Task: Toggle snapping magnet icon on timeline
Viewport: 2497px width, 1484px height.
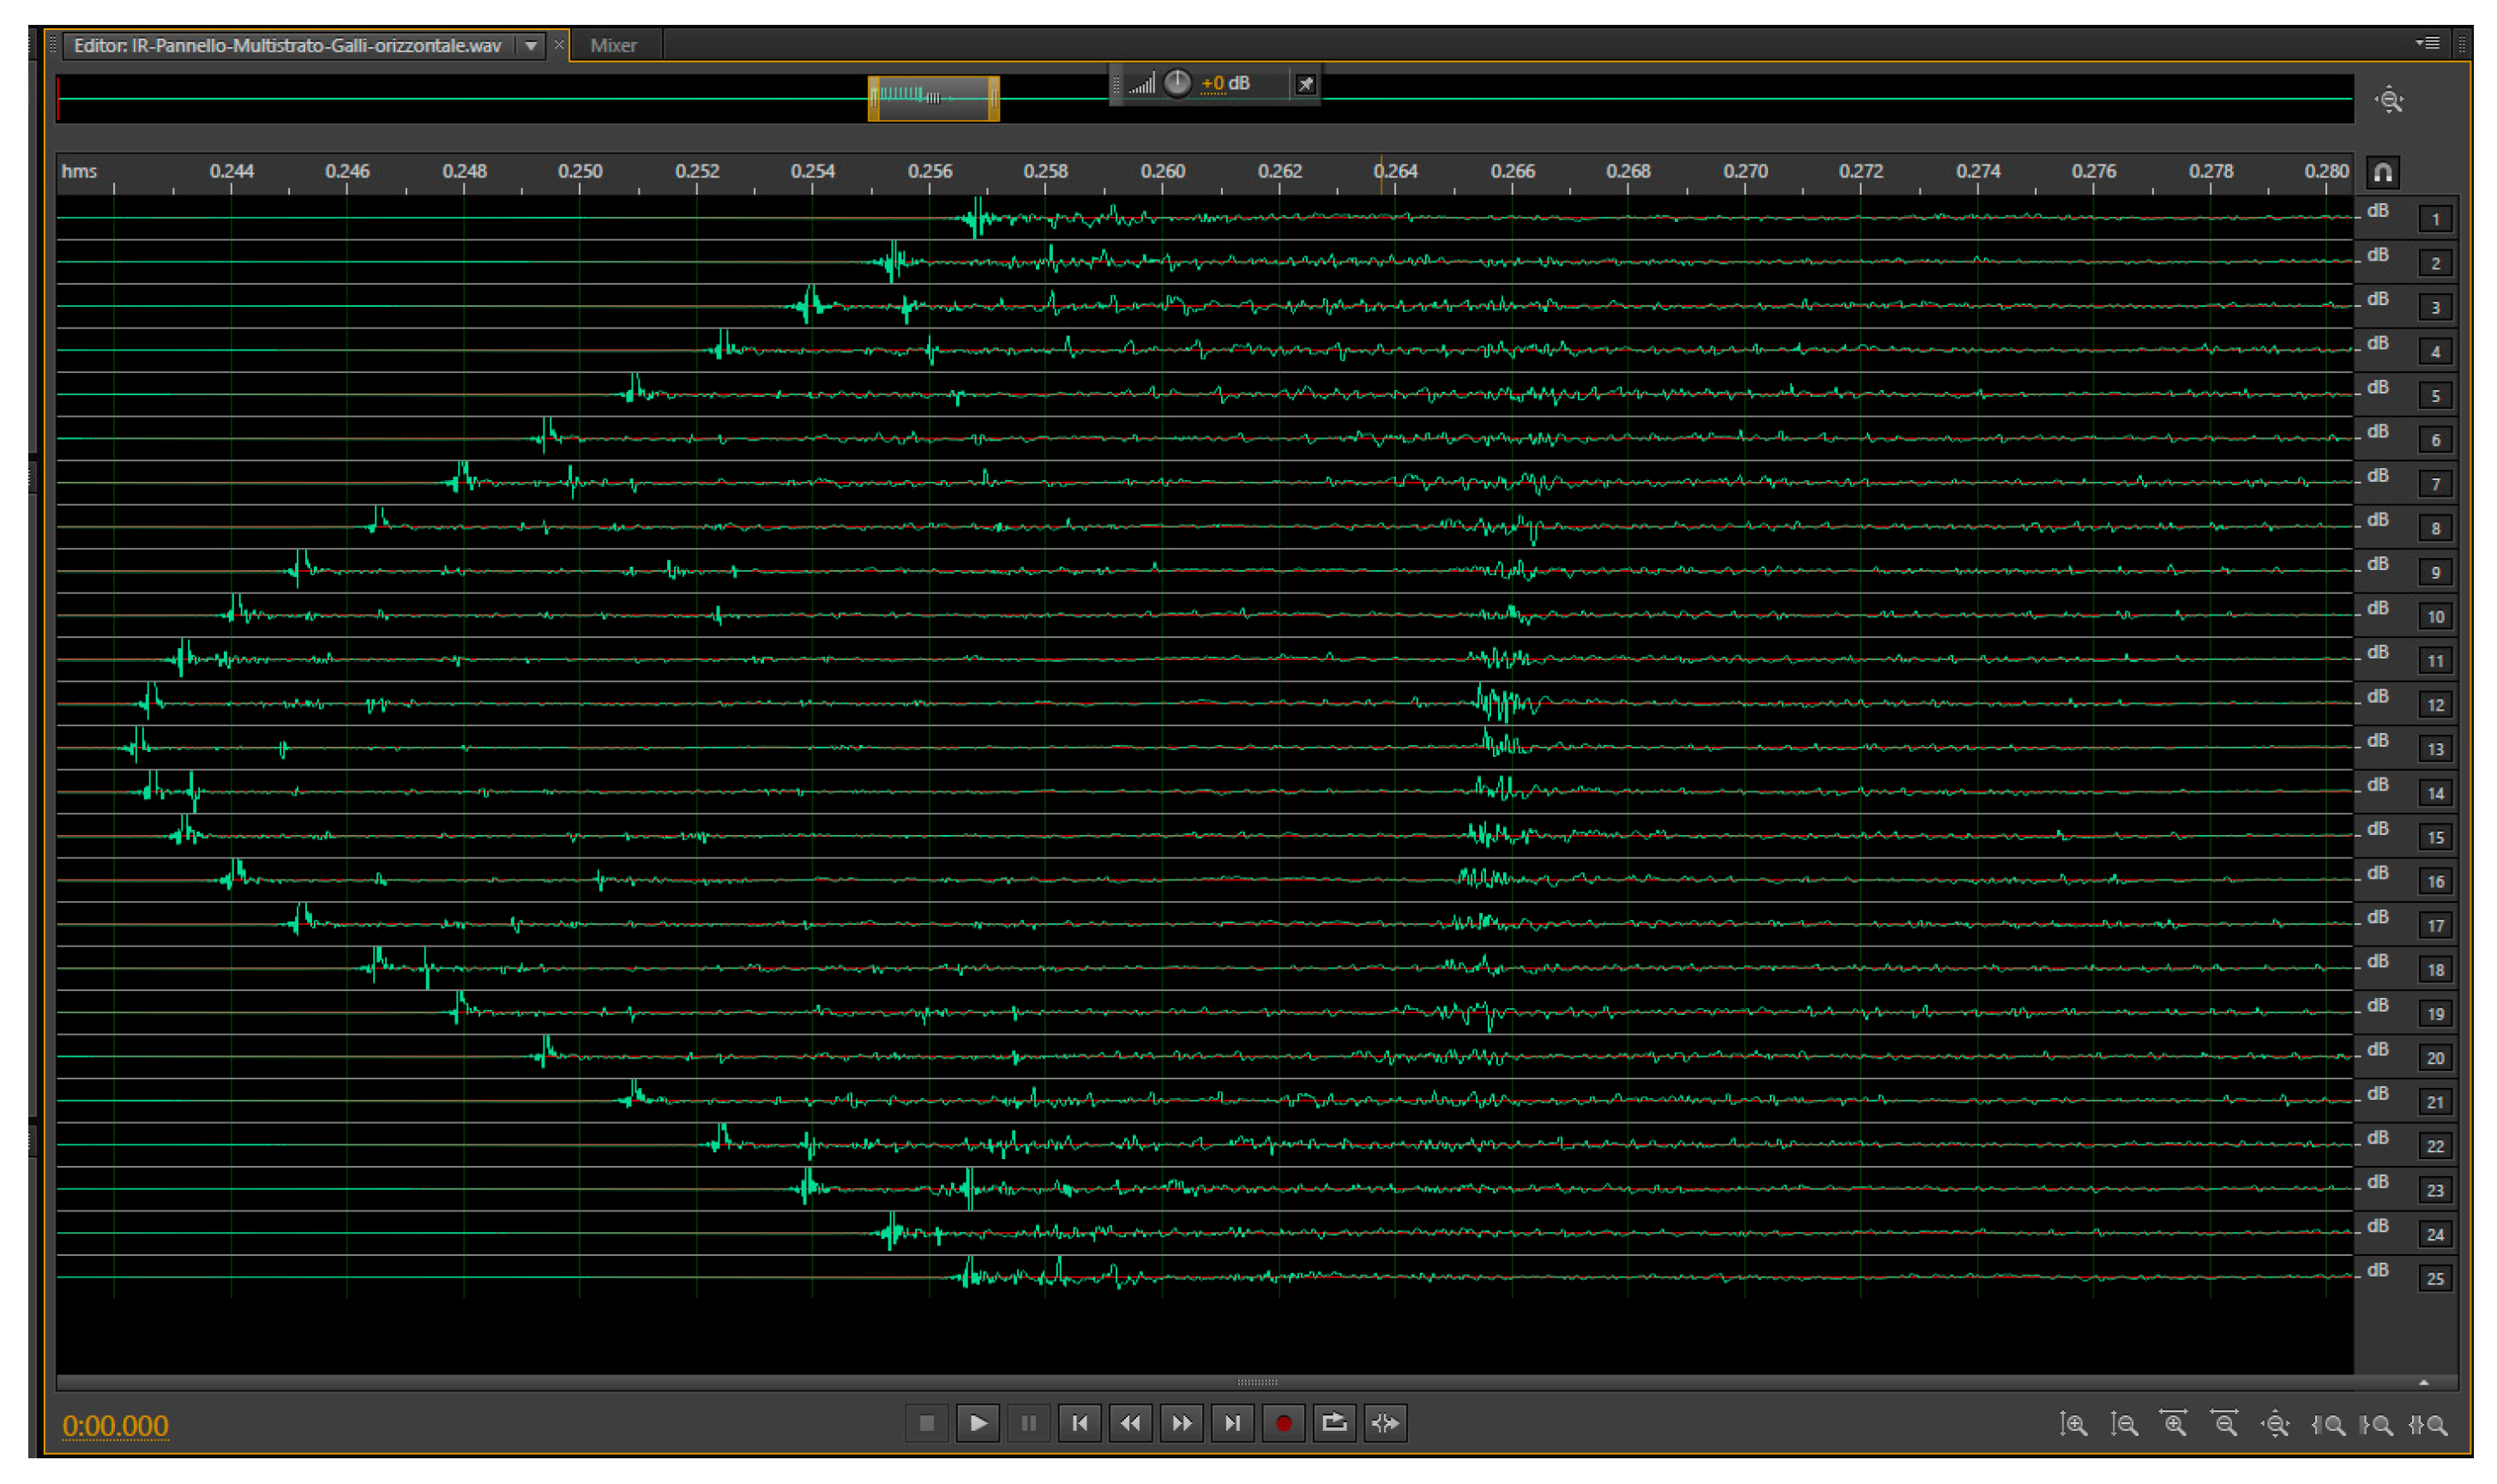Action: pos(2382,172)
